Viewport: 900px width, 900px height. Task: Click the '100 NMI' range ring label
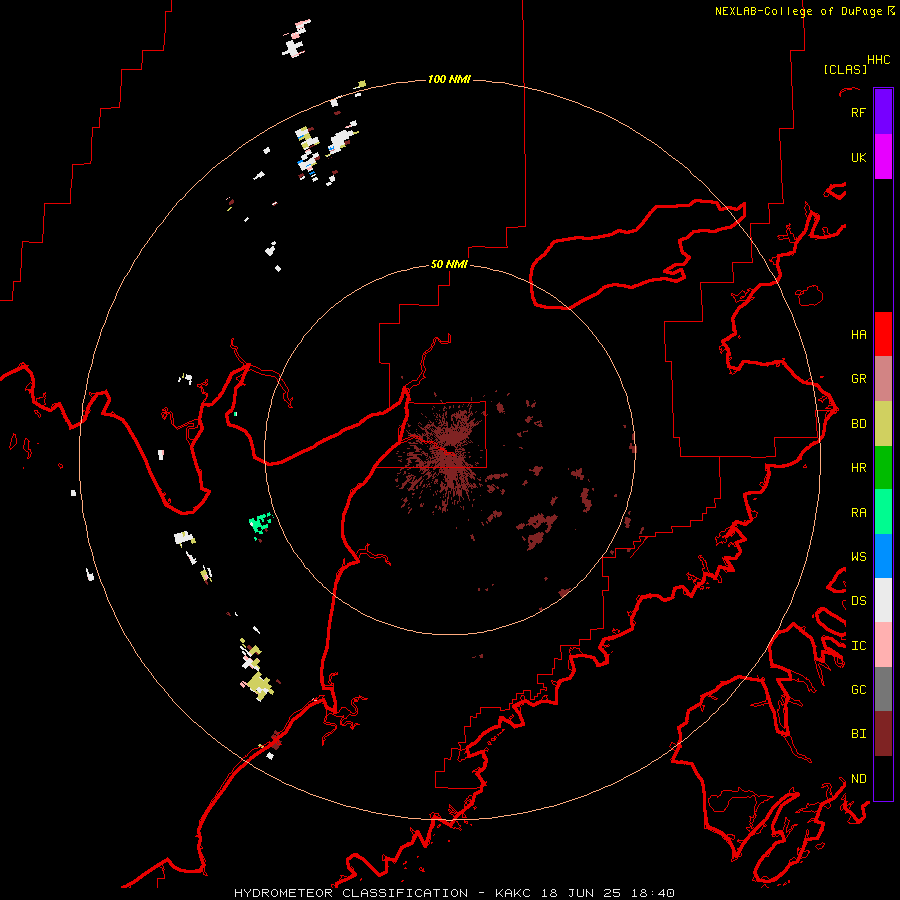tap(449, 79)
